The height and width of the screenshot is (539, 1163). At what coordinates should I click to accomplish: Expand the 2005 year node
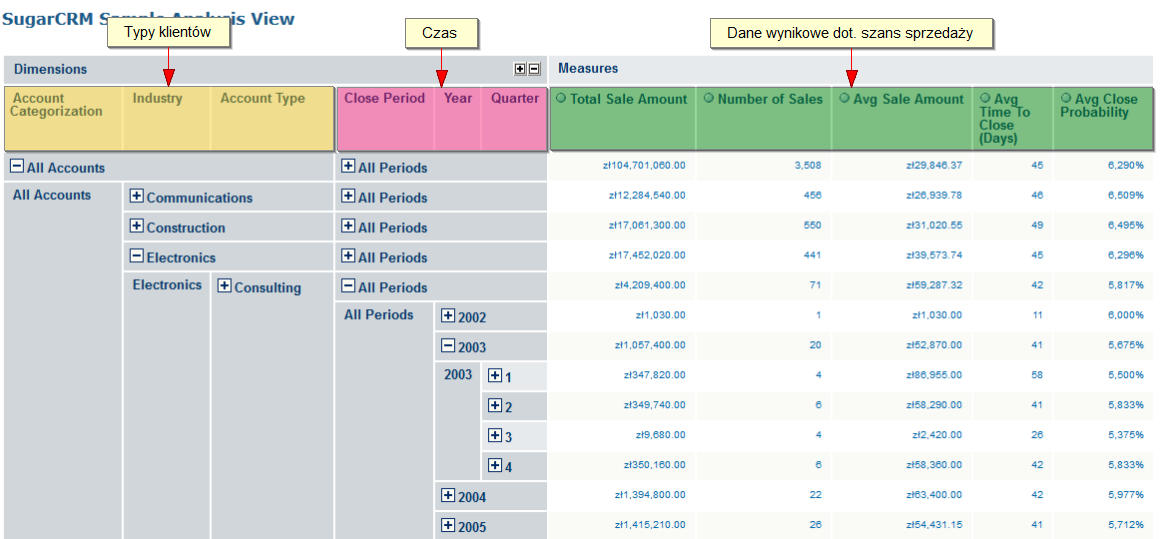(x=448, y=526)
